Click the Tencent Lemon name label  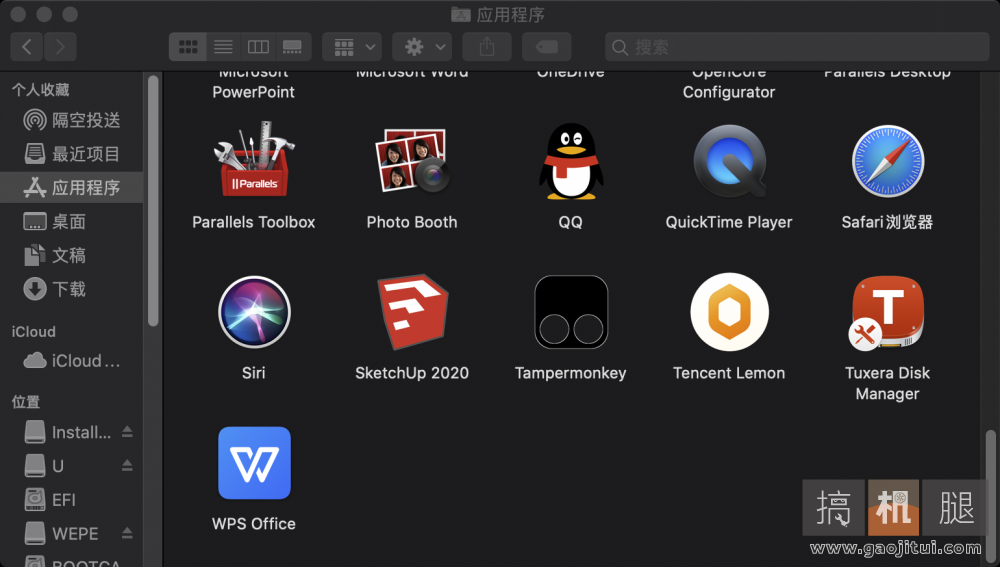coord(729,373)
